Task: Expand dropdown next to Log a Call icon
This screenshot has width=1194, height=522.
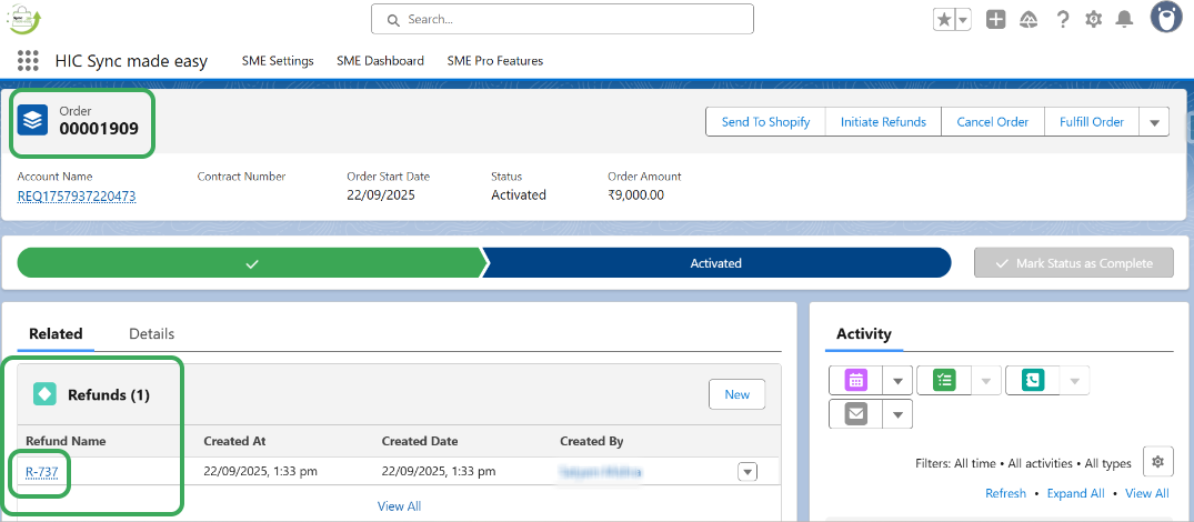Action: pos(1074,380)
